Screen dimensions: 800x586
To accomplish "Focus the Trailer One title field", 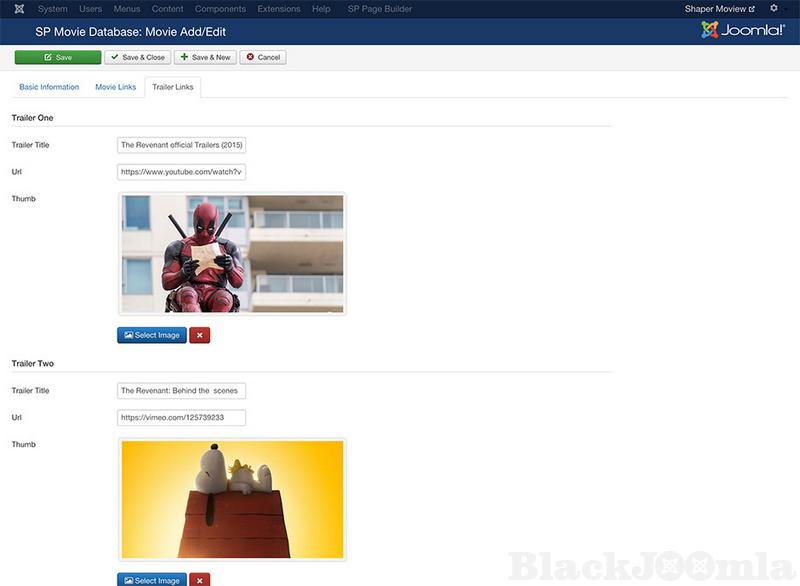I will point(181,145).
